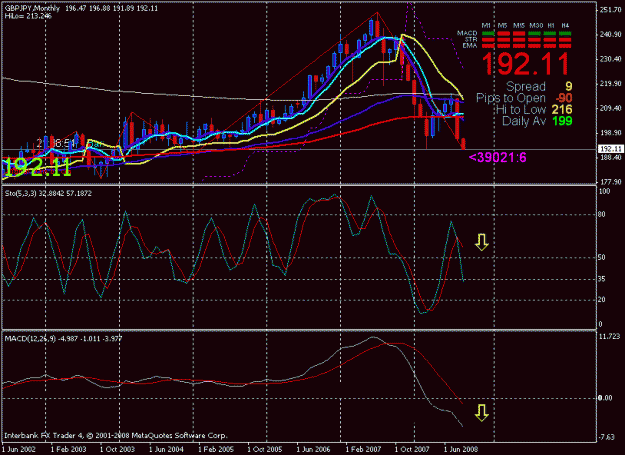This screenshot has height=455, width=625.
Task: Click the green MACD signal bar under M1
Action: 488,34
